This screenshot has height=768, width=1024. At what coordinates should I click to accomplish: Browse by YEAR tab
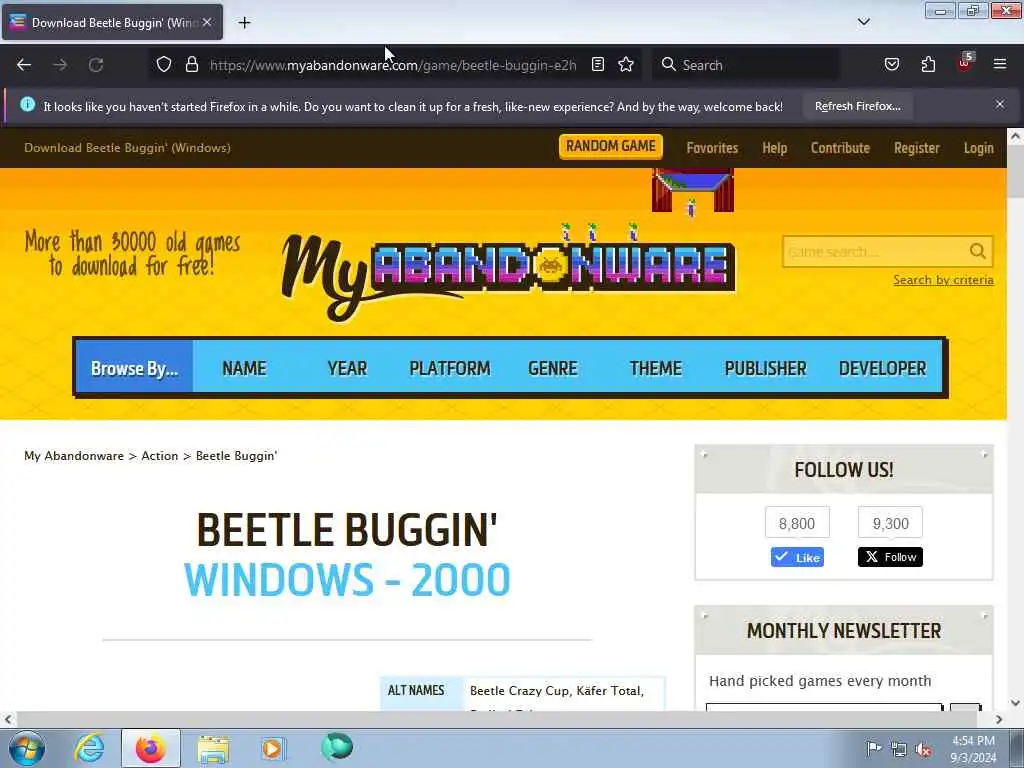[347, 368]
